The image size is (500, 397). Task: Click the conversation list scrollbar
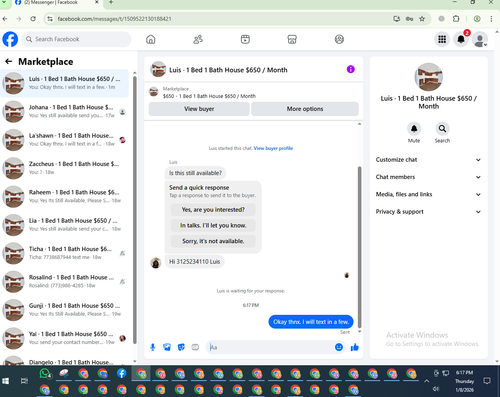135,210
